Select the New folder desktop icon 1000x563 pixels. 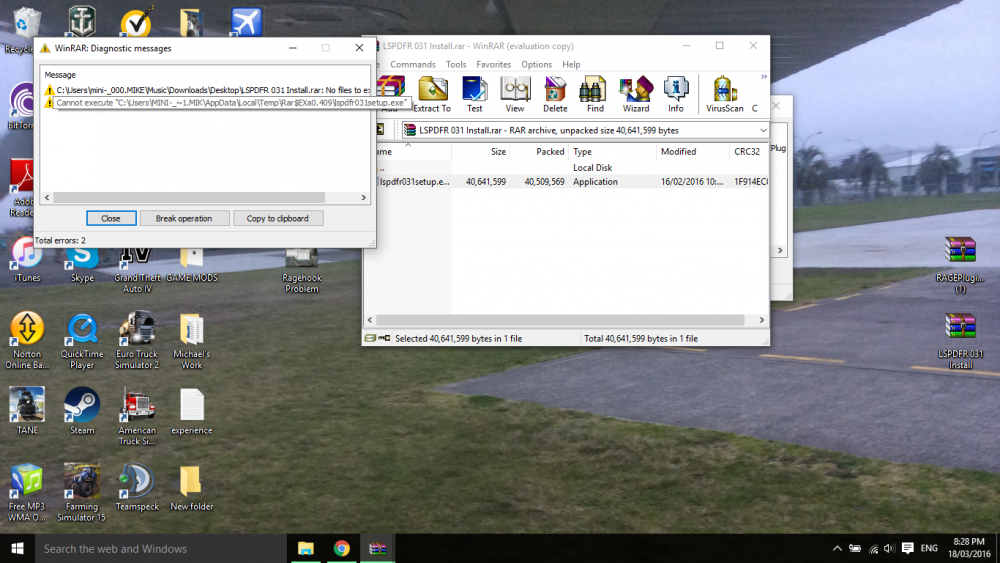click(191, 488)
